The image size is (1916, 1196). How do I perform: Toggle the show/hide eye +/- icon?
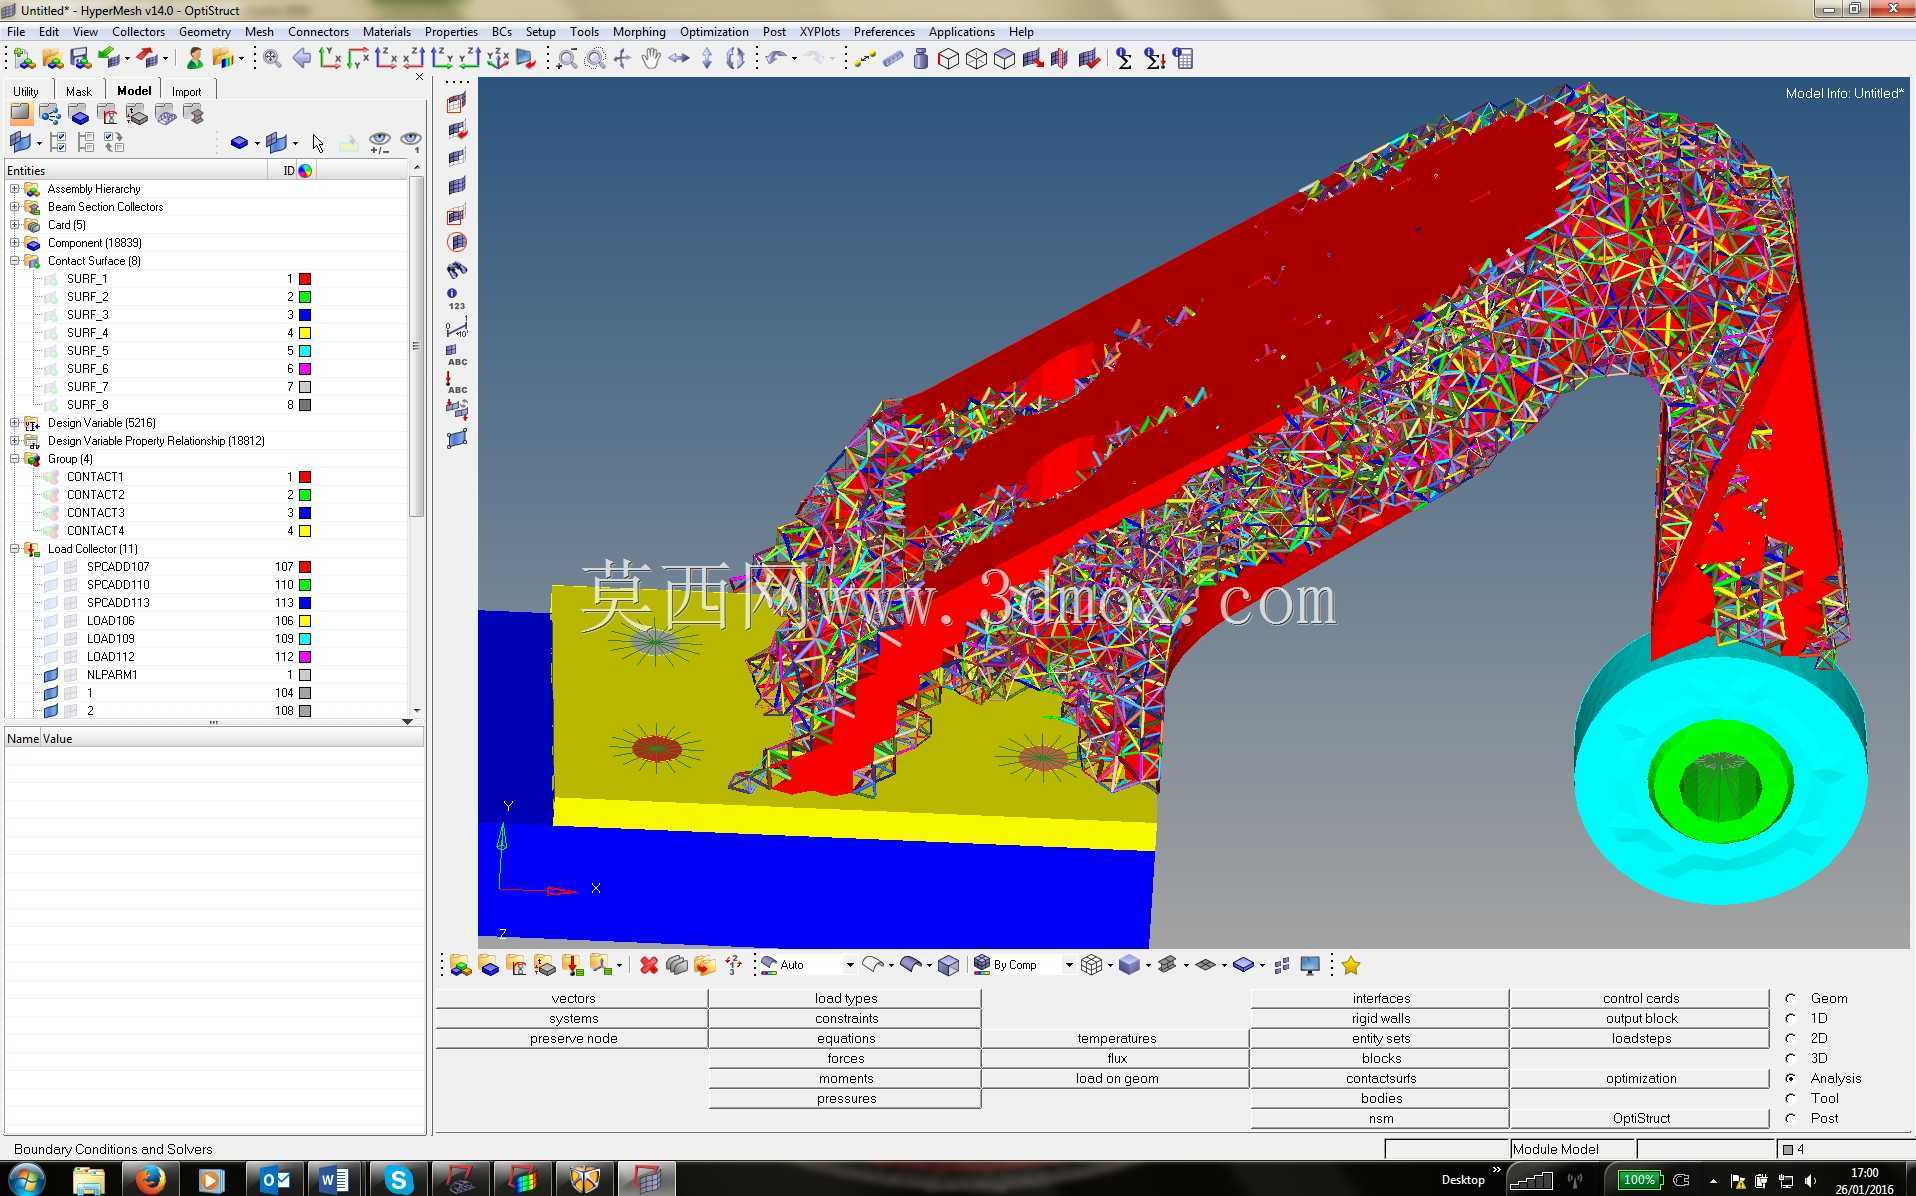(380, 143)
